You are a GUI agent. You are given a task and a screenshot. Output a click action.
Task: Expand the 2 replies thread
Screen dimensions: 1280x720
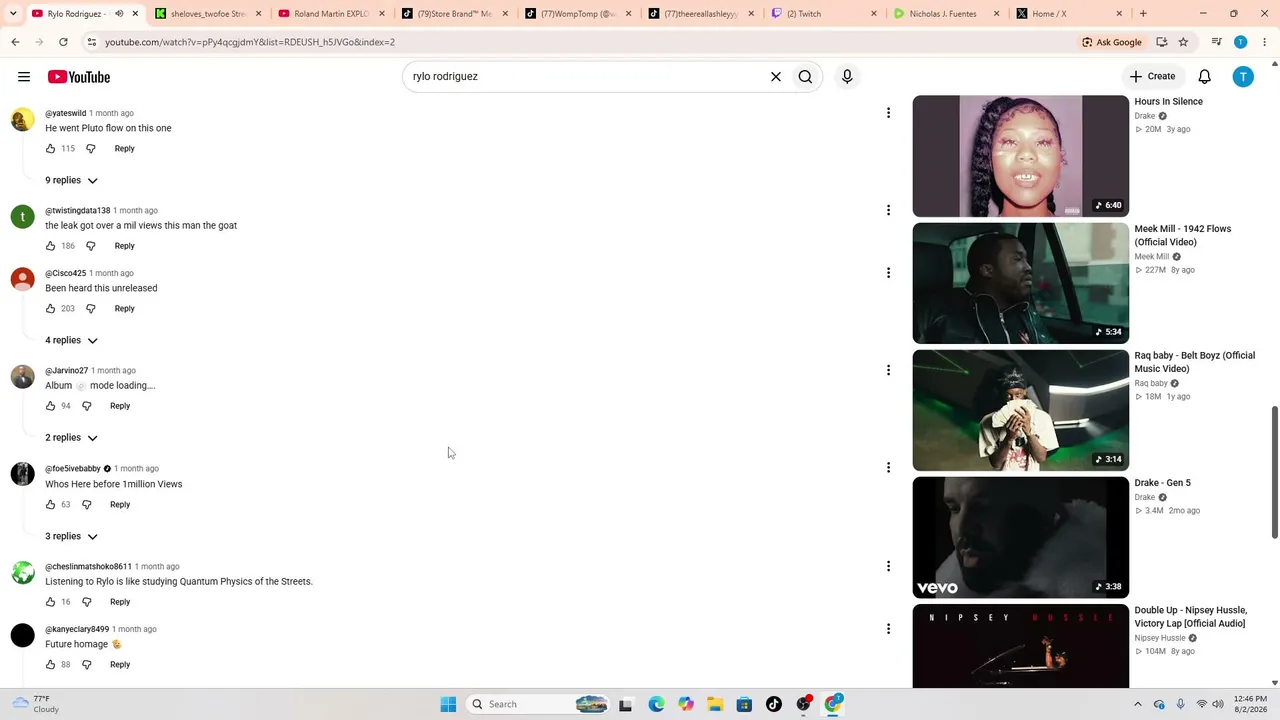click(x=71, y=437)
